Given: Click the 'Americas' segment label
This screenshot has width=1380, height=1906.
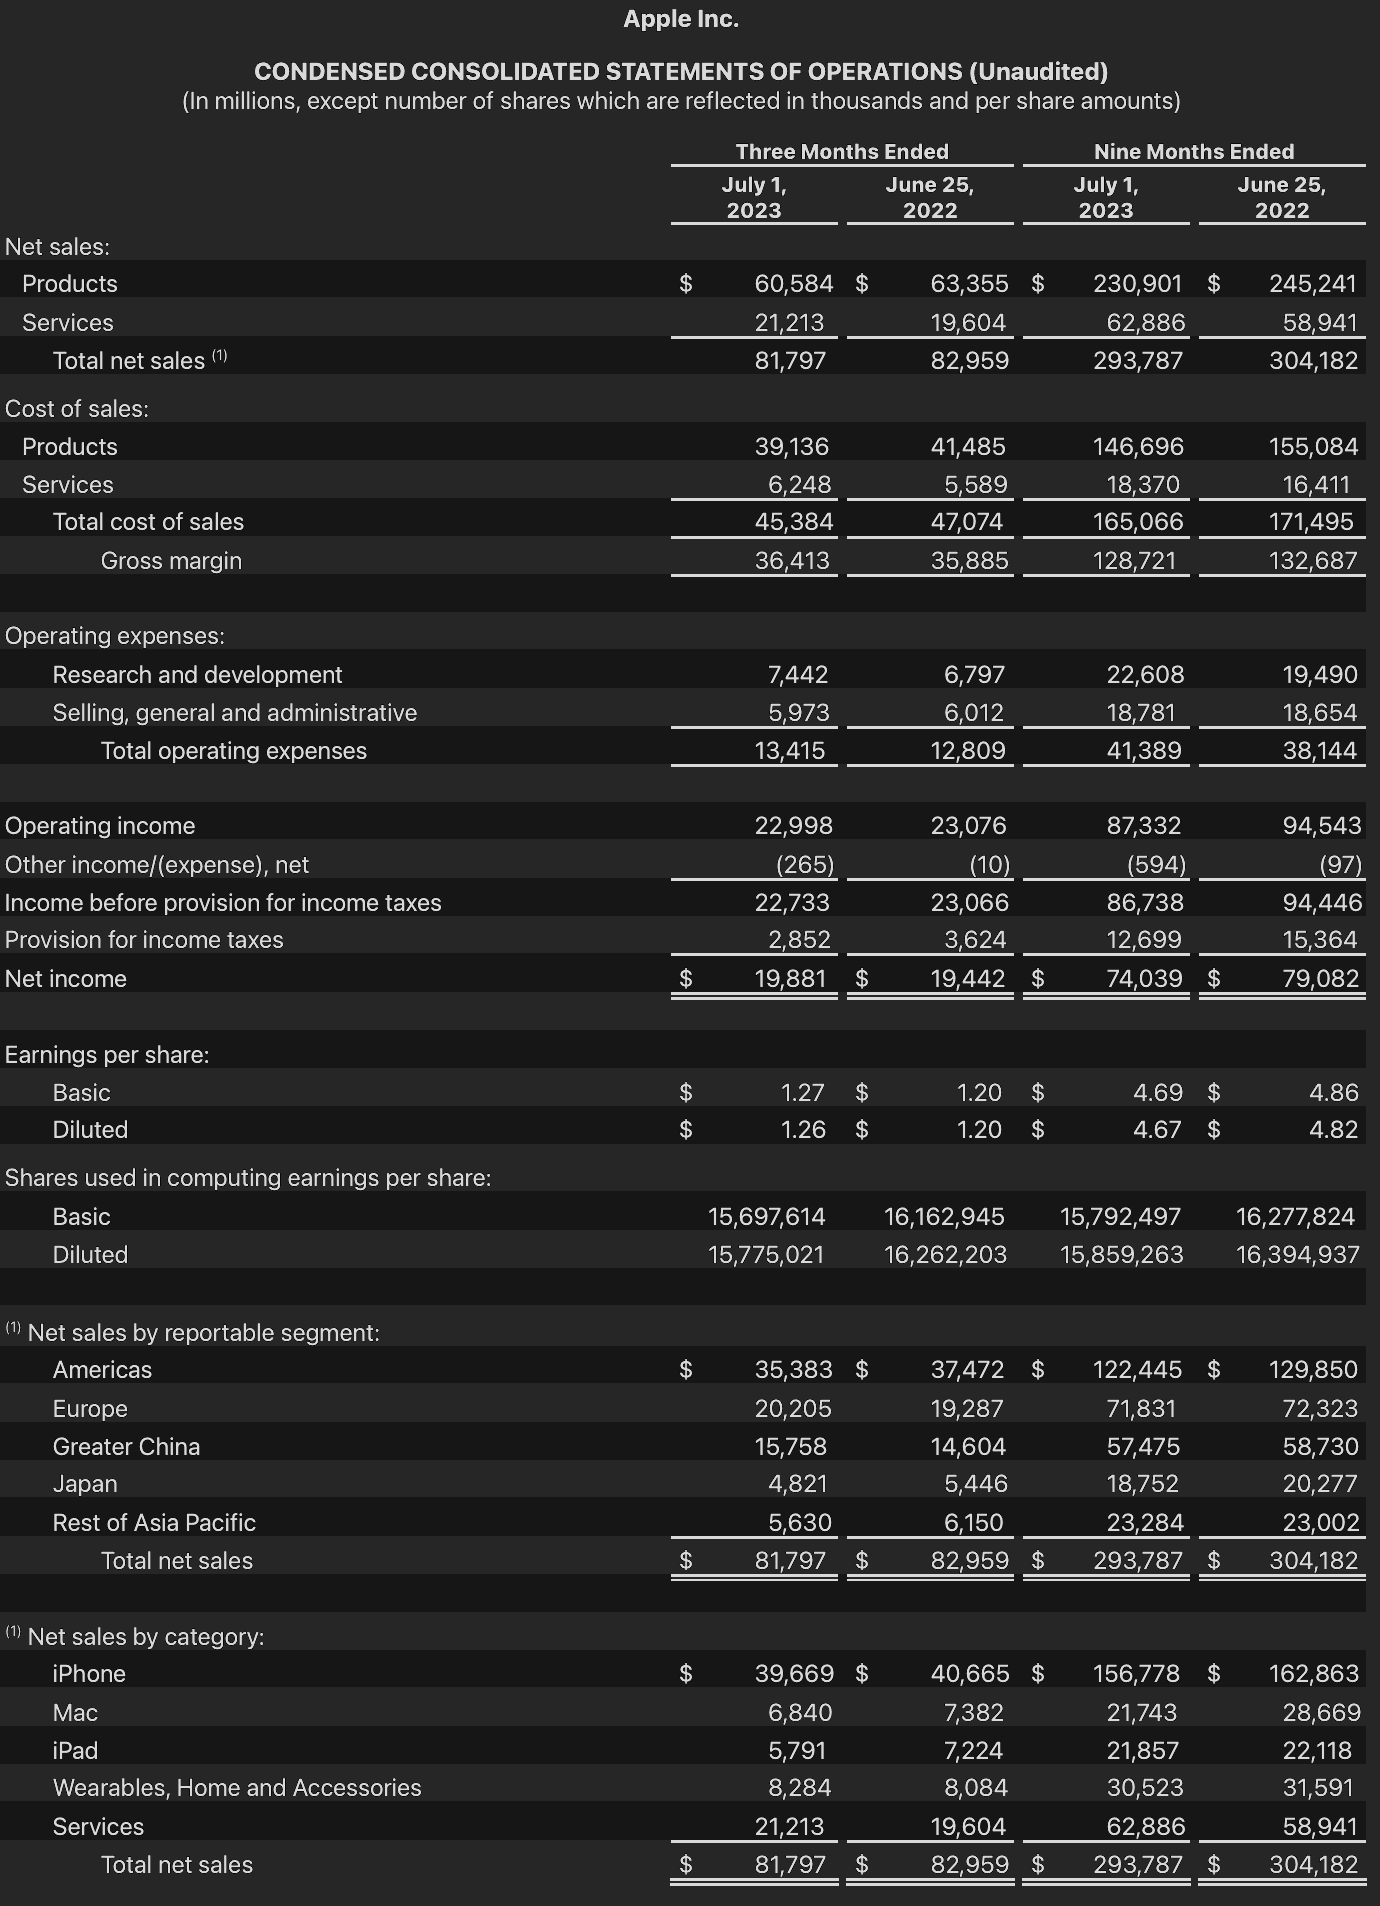Looking at the screenshot, I should (x=102, y=1370).
